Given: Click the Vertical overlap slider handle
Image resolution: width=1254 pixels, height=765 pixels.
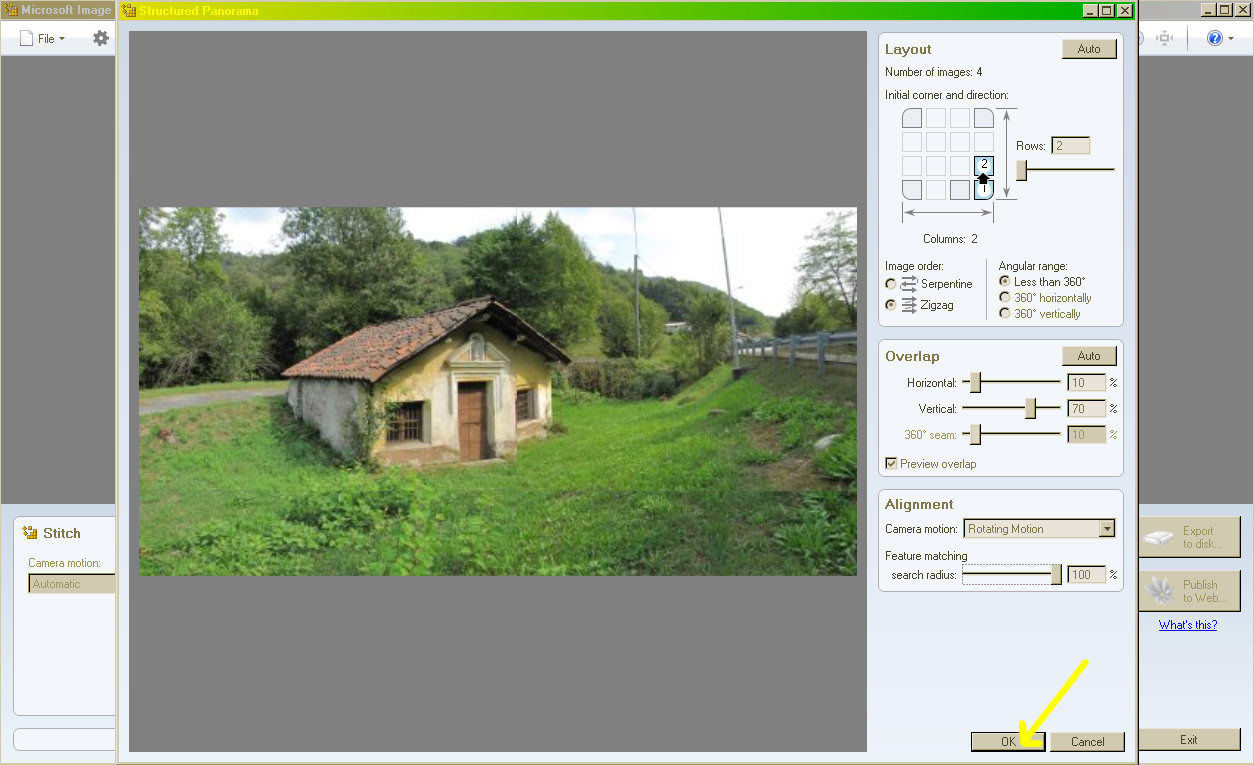Looking at the screenshot, I should coord(1030,408).
